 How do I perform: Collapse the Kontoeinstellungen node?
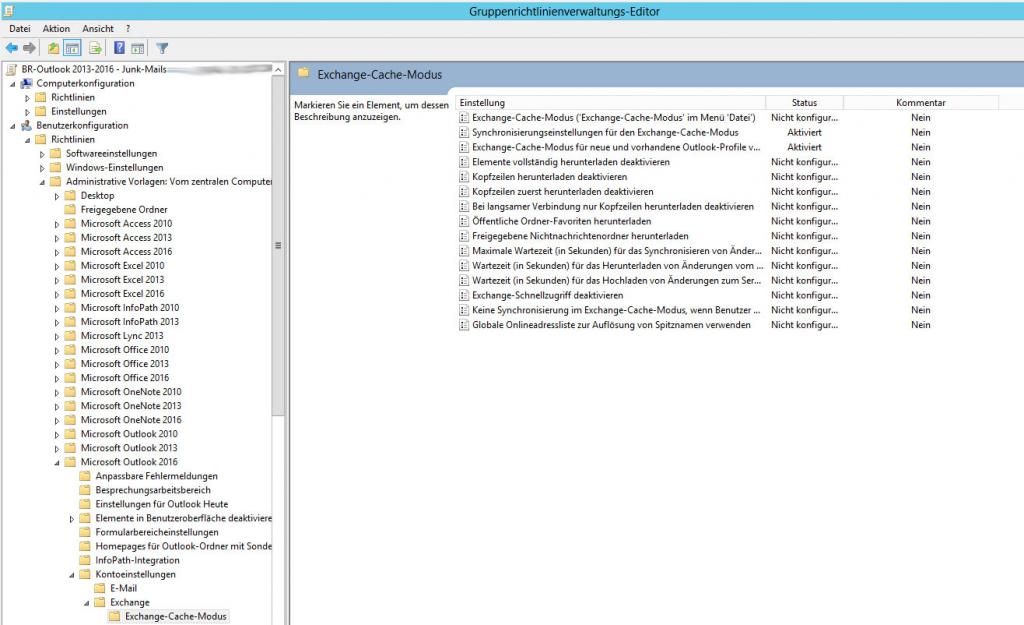72,575
